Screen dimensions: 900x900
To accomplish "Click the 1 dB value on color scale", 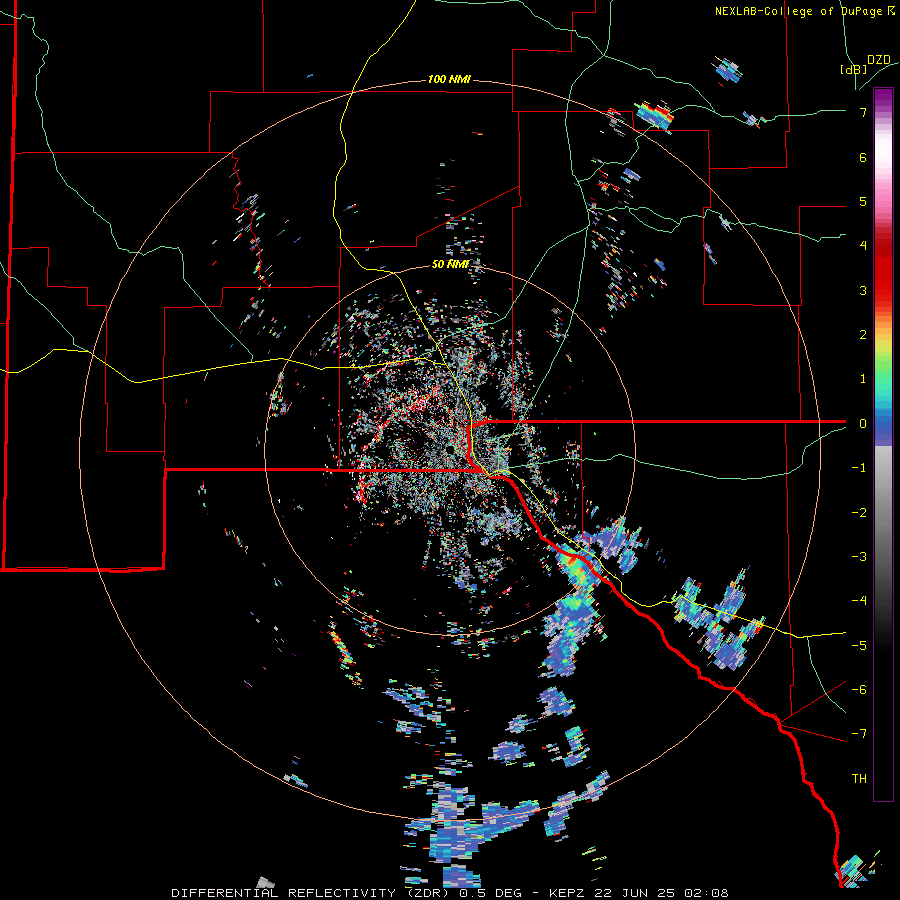I will click(x=863, y=379).
